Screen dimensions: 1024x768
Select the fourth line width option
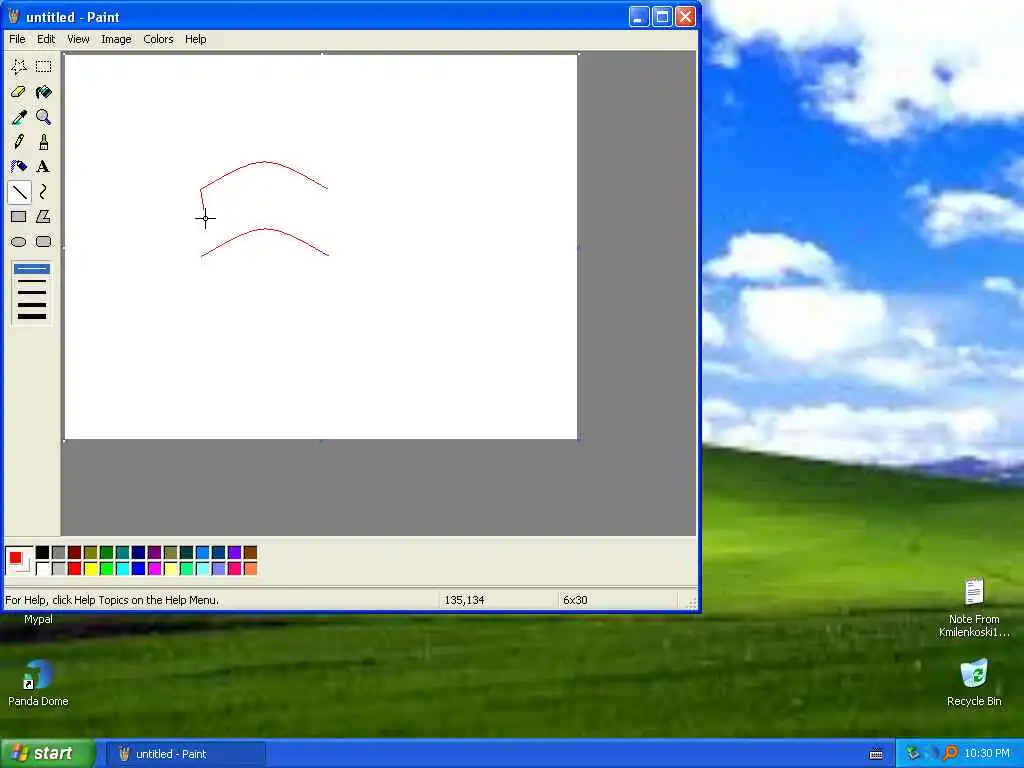point(31,304)
